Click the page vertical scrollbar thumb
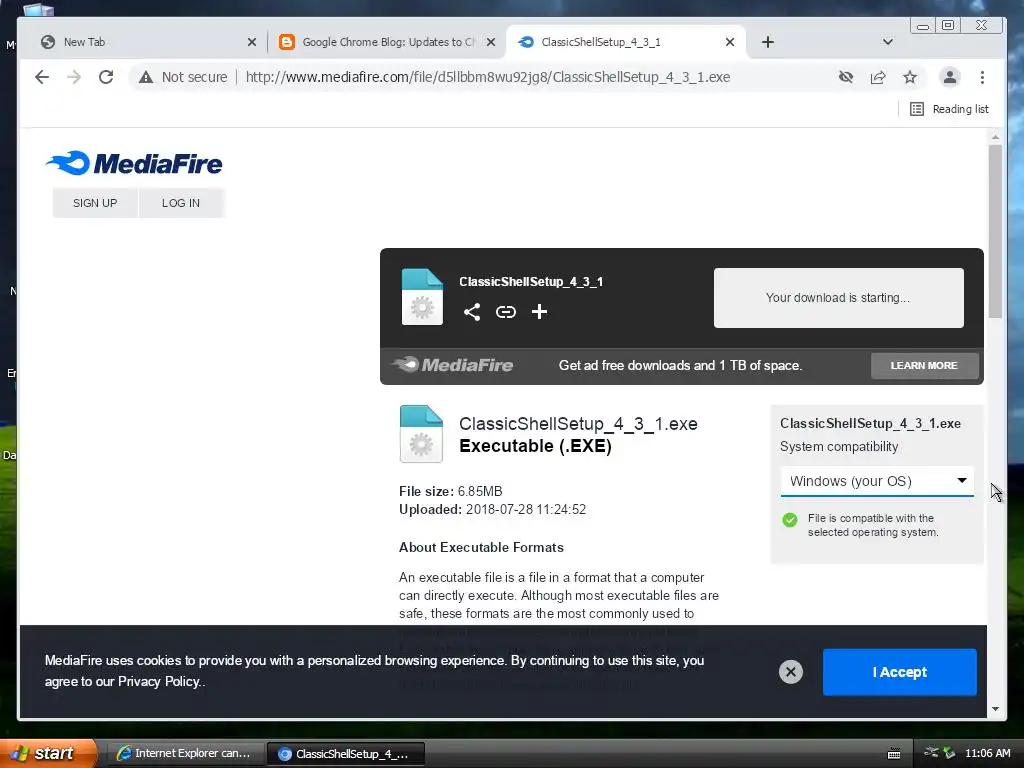This screenshot has width=1024, height=768. [995, 231]
